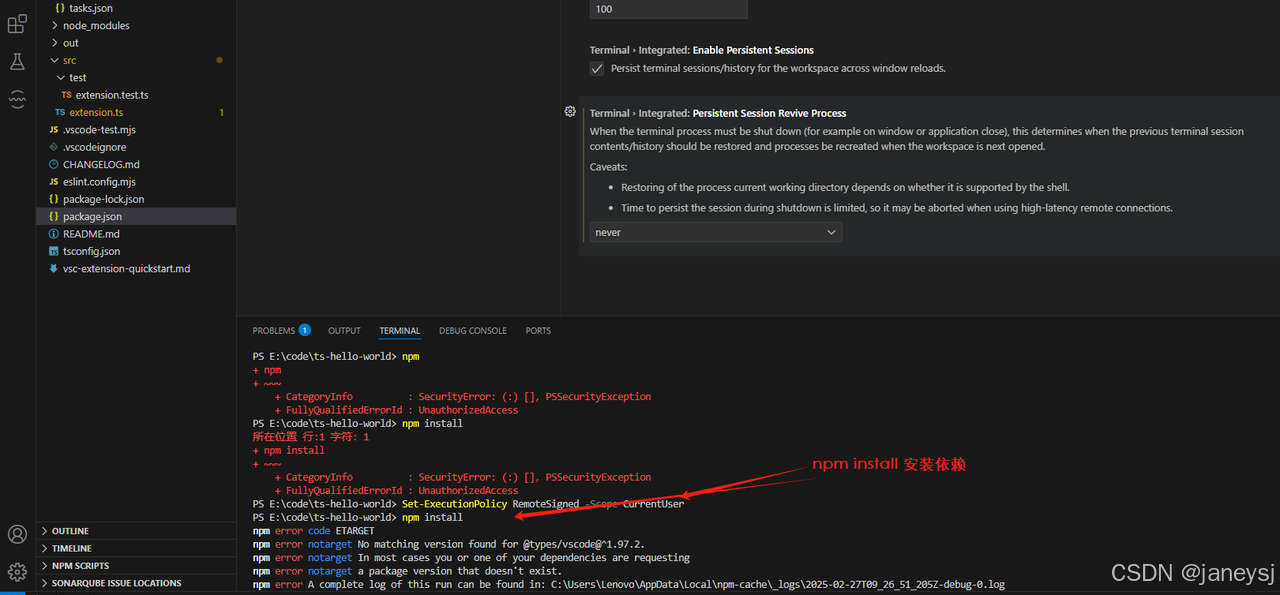The width and height of the screenshot is (1280, 595).
Task: Open the Testing flask icon
Action: coord(17,62)
